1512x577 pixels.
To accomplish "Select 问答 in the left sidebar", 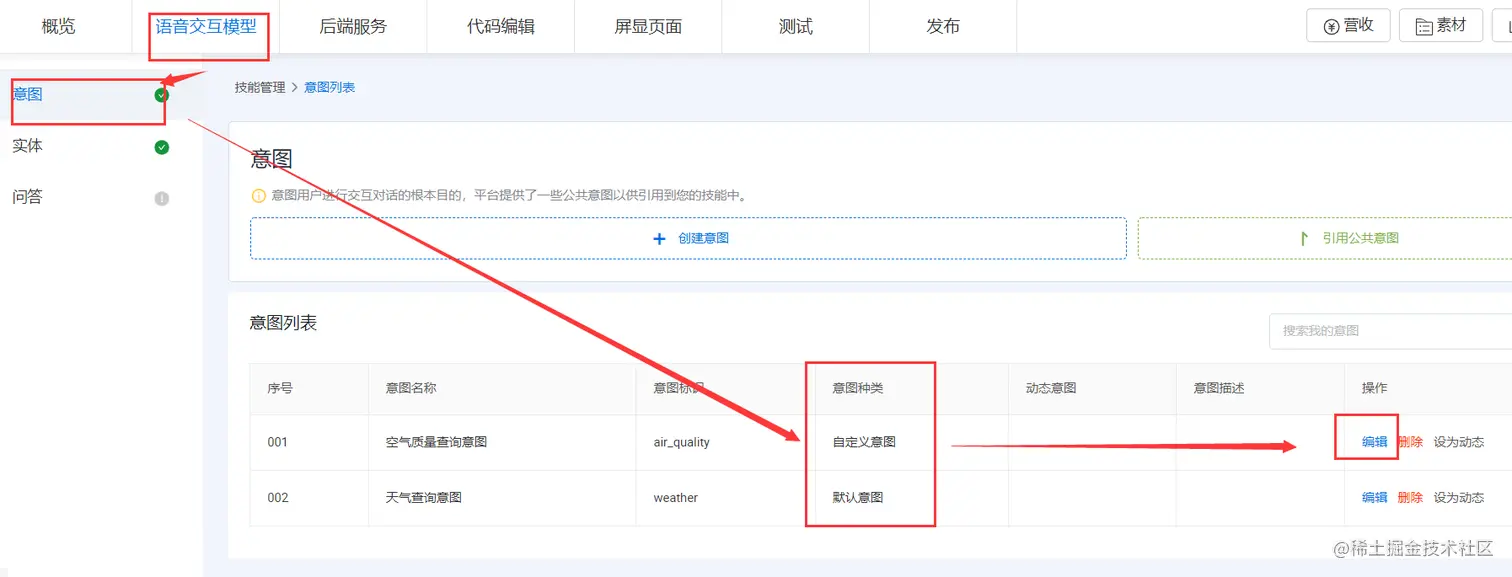I will pyautogui.click(x=26, y=197).
